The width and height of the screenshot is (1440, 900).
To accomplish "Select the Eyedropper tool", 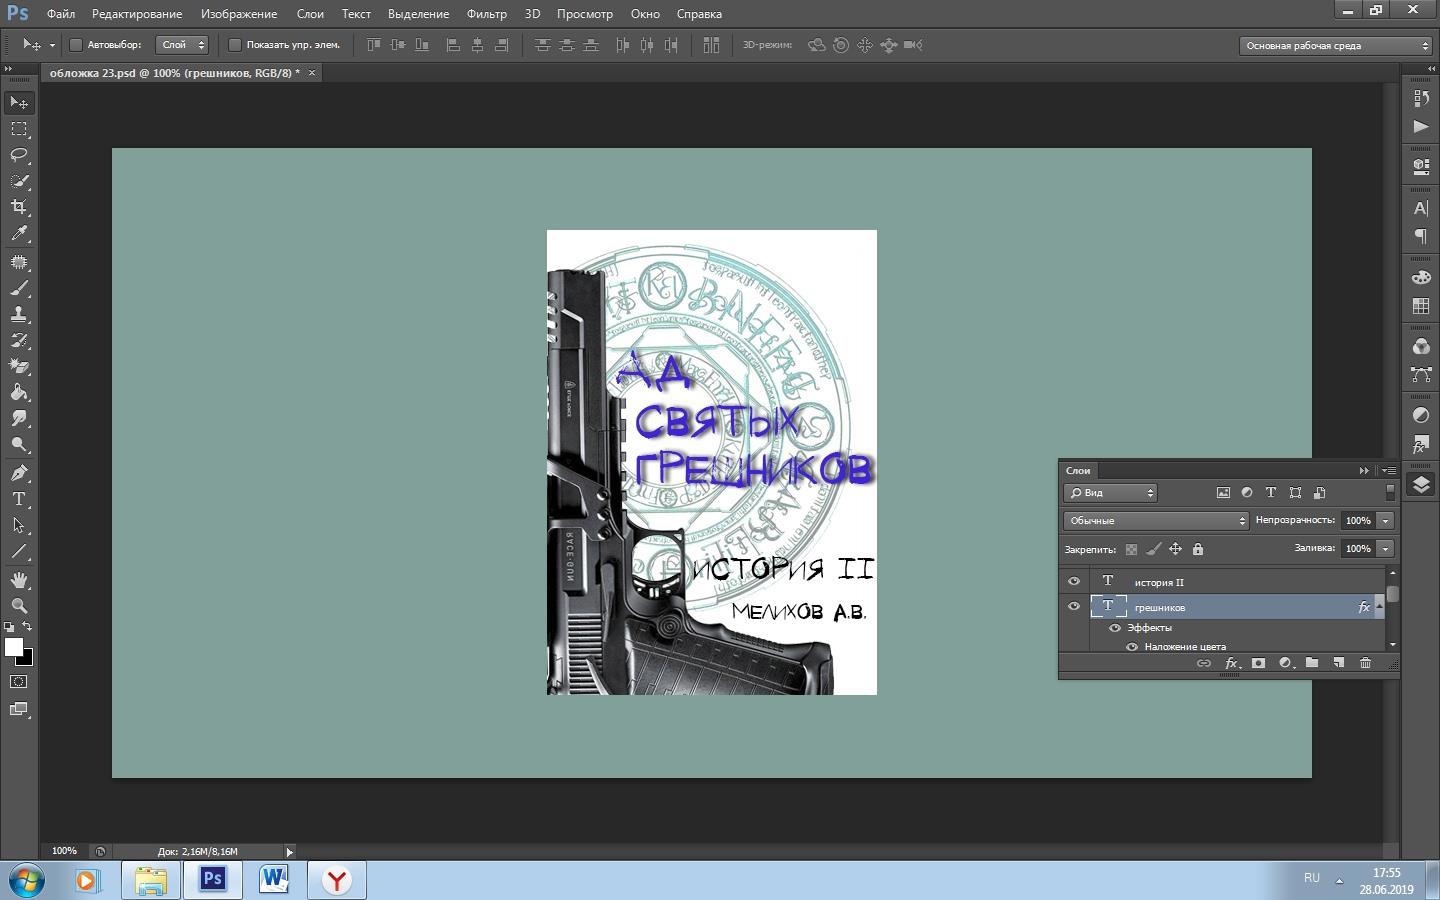I will pyautogui.click(x=19, y=233).
